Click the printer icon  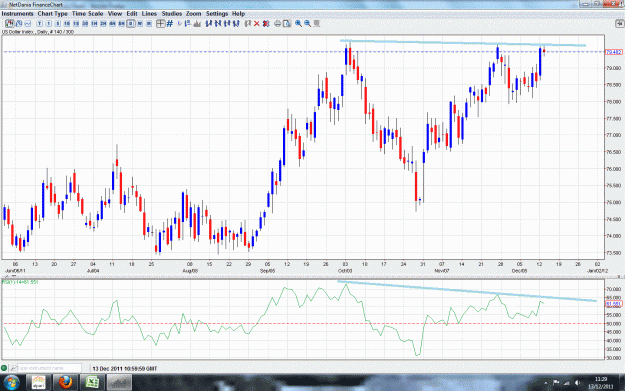(277, 24)
